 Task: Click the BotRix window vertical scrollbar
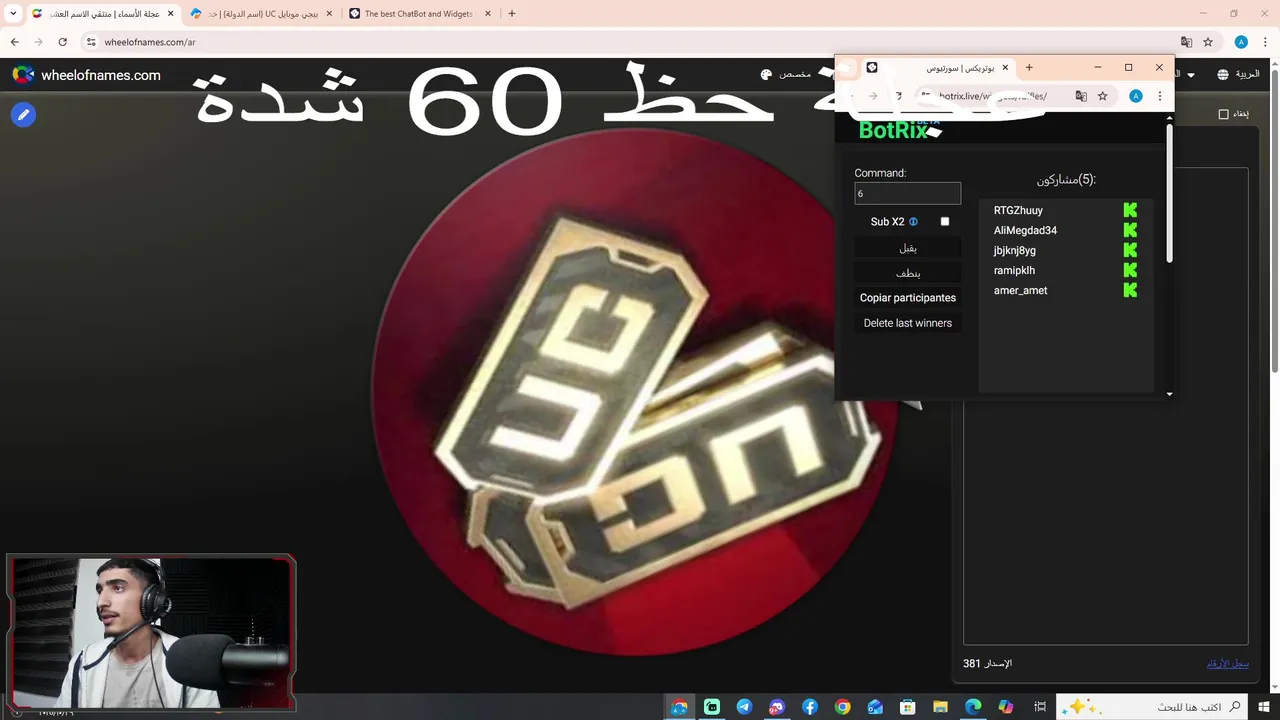(x=1170, y=195)
